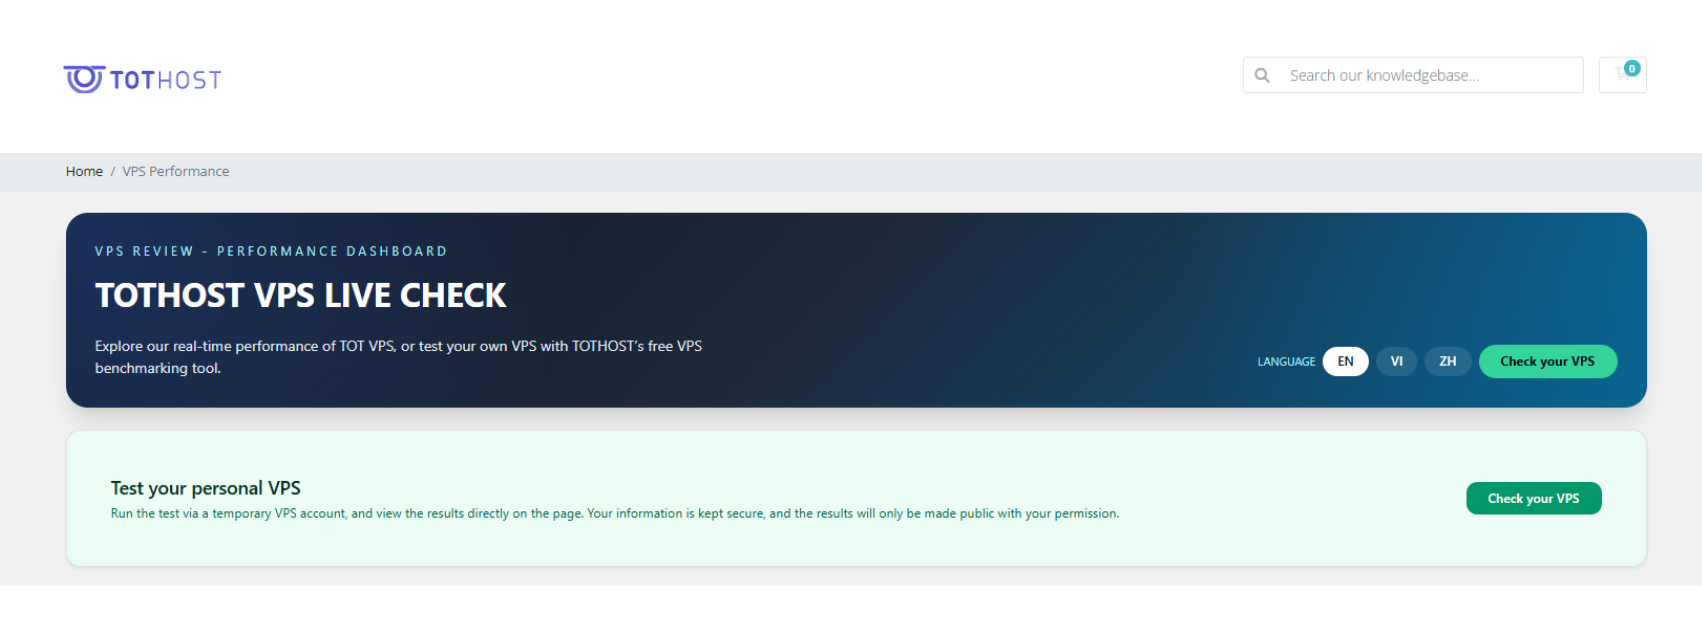Click the temporary VPS account description text
The width and height of the screenshot is (1702, 630).
click(615, 513)
